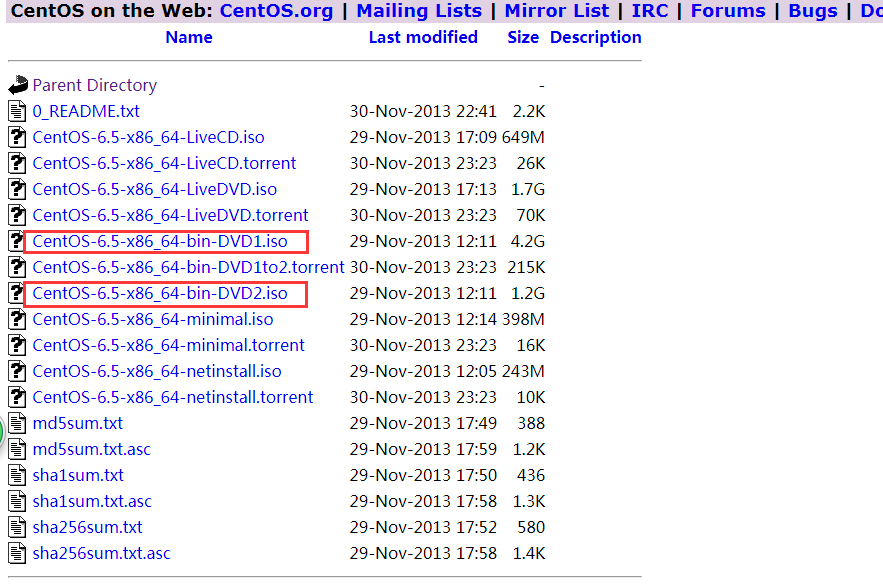The width and height of the screenshot is (883, 588).
Task: Click the unknown-file icon beside CentOS-6.5-x86_64-bin-DVD1to2.torrent
Action: click(17, 267)
